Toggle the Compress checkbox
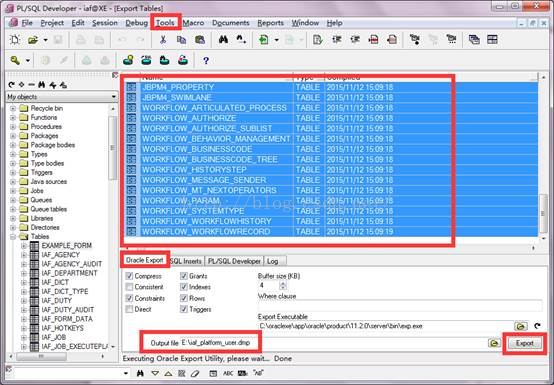Screen dimensions: 554x385 (129, 276)
